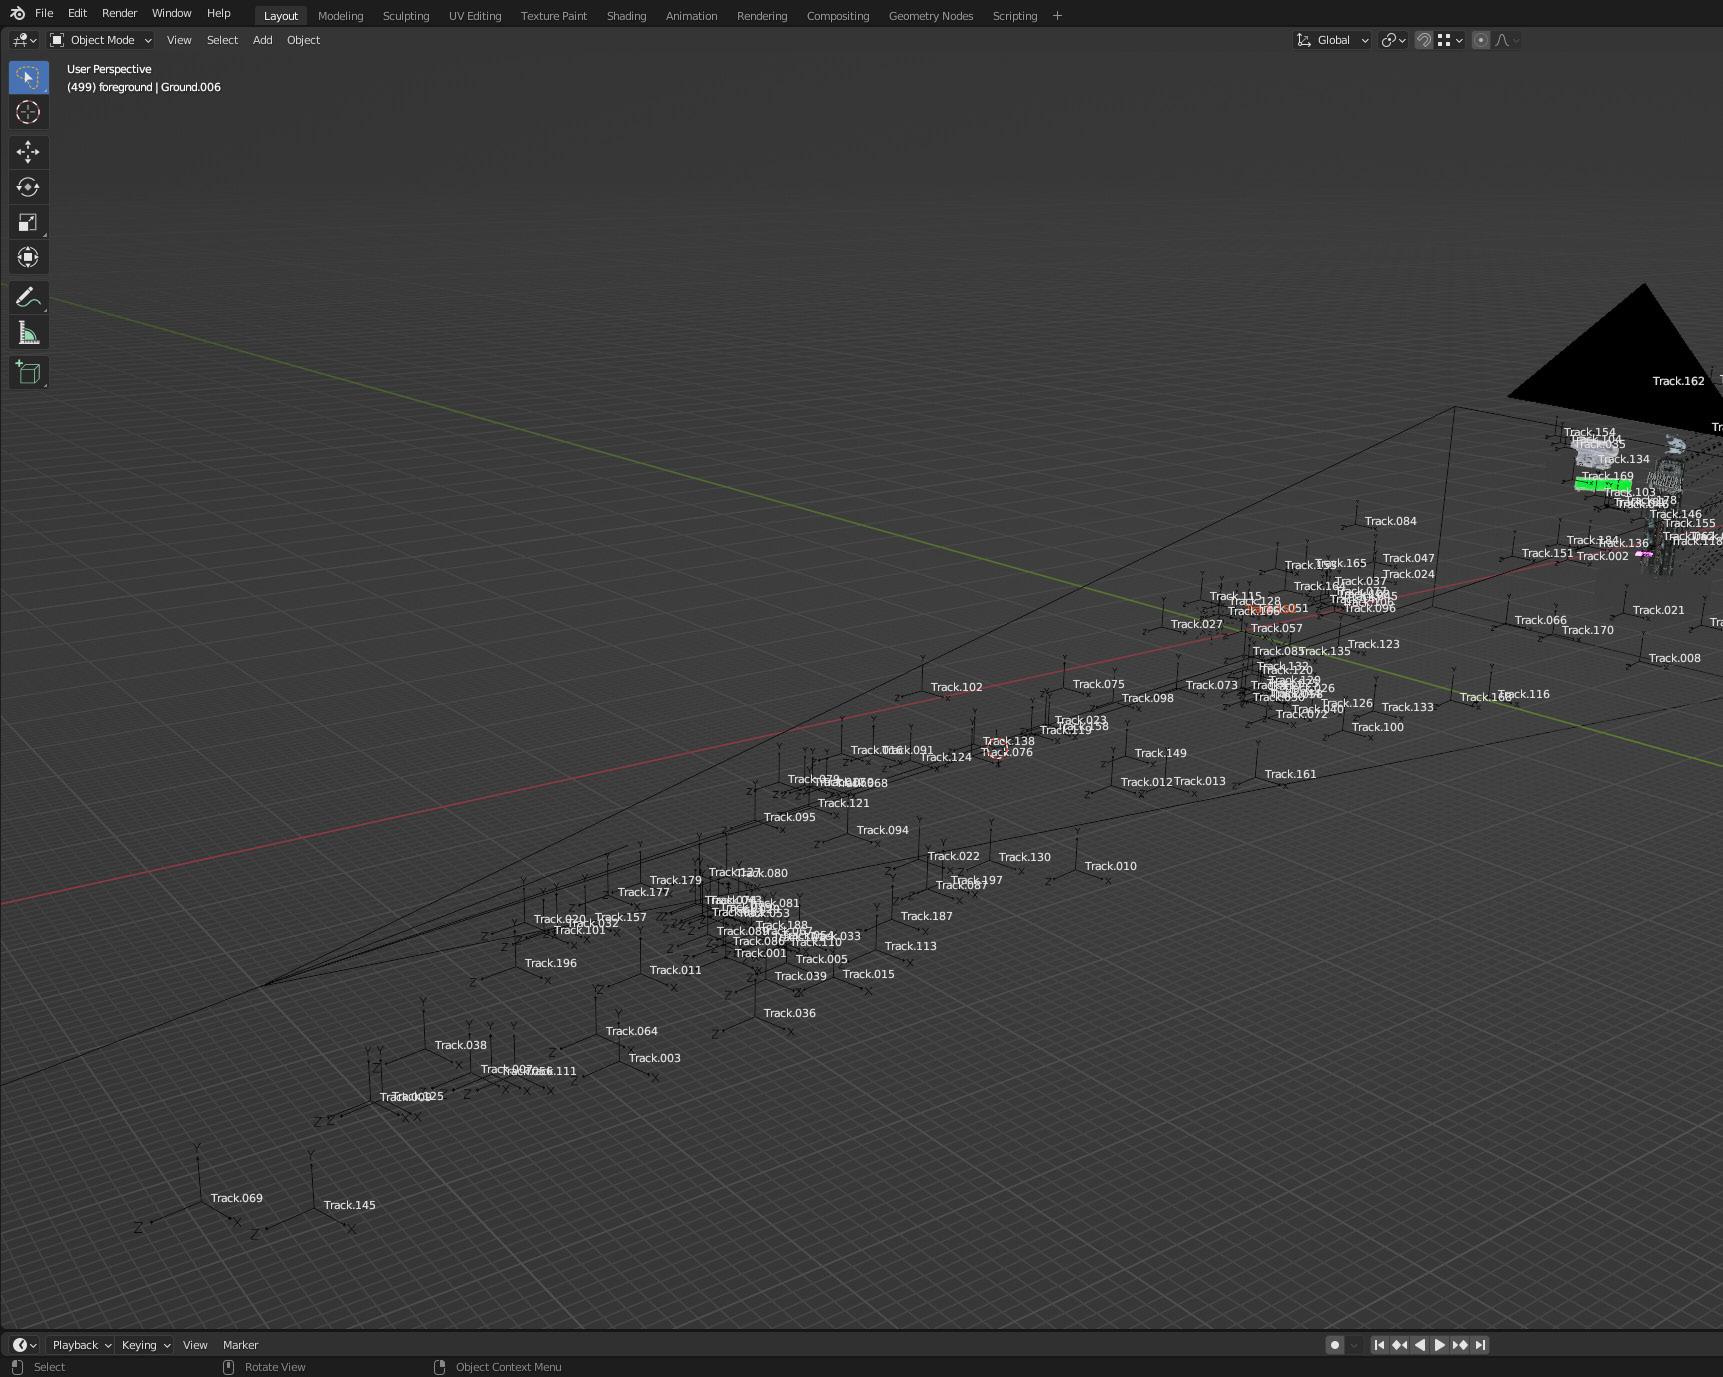
Task: Expand the snapping options dropdown
Action: click(1450, 40)
